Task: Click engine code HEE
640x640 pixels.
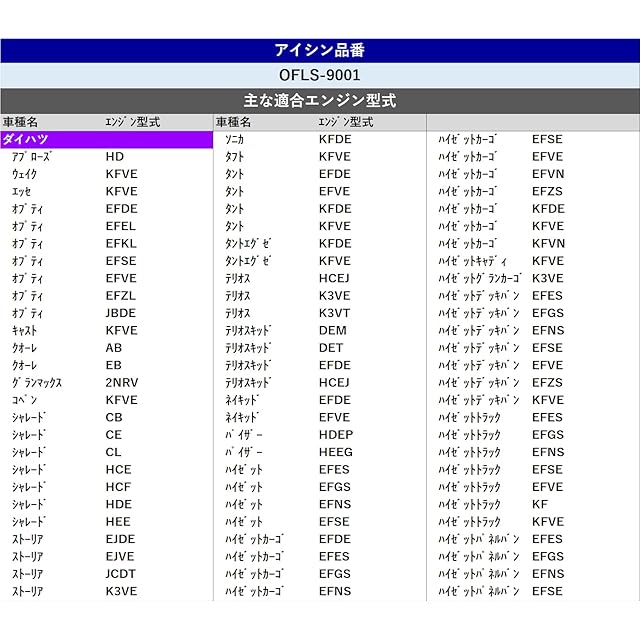Action: pyautogui.click(x=118, y=522)
